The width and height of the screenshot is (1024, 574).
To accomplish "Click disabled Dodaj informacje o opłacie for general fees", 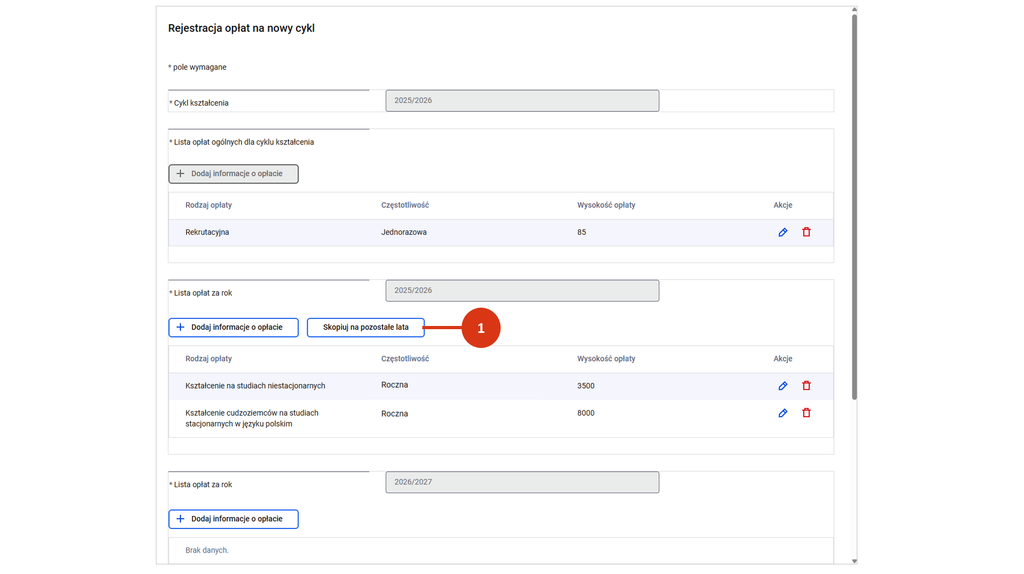I will coord(233,174).
